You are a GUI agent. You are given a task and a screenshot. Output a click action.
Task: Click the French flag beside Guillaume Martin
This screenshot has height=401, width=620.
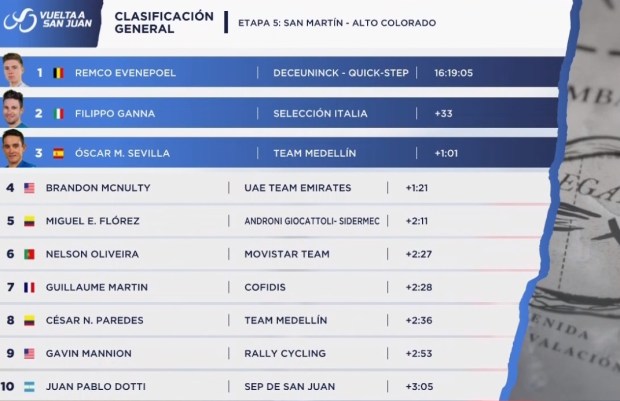coord(29,287)
